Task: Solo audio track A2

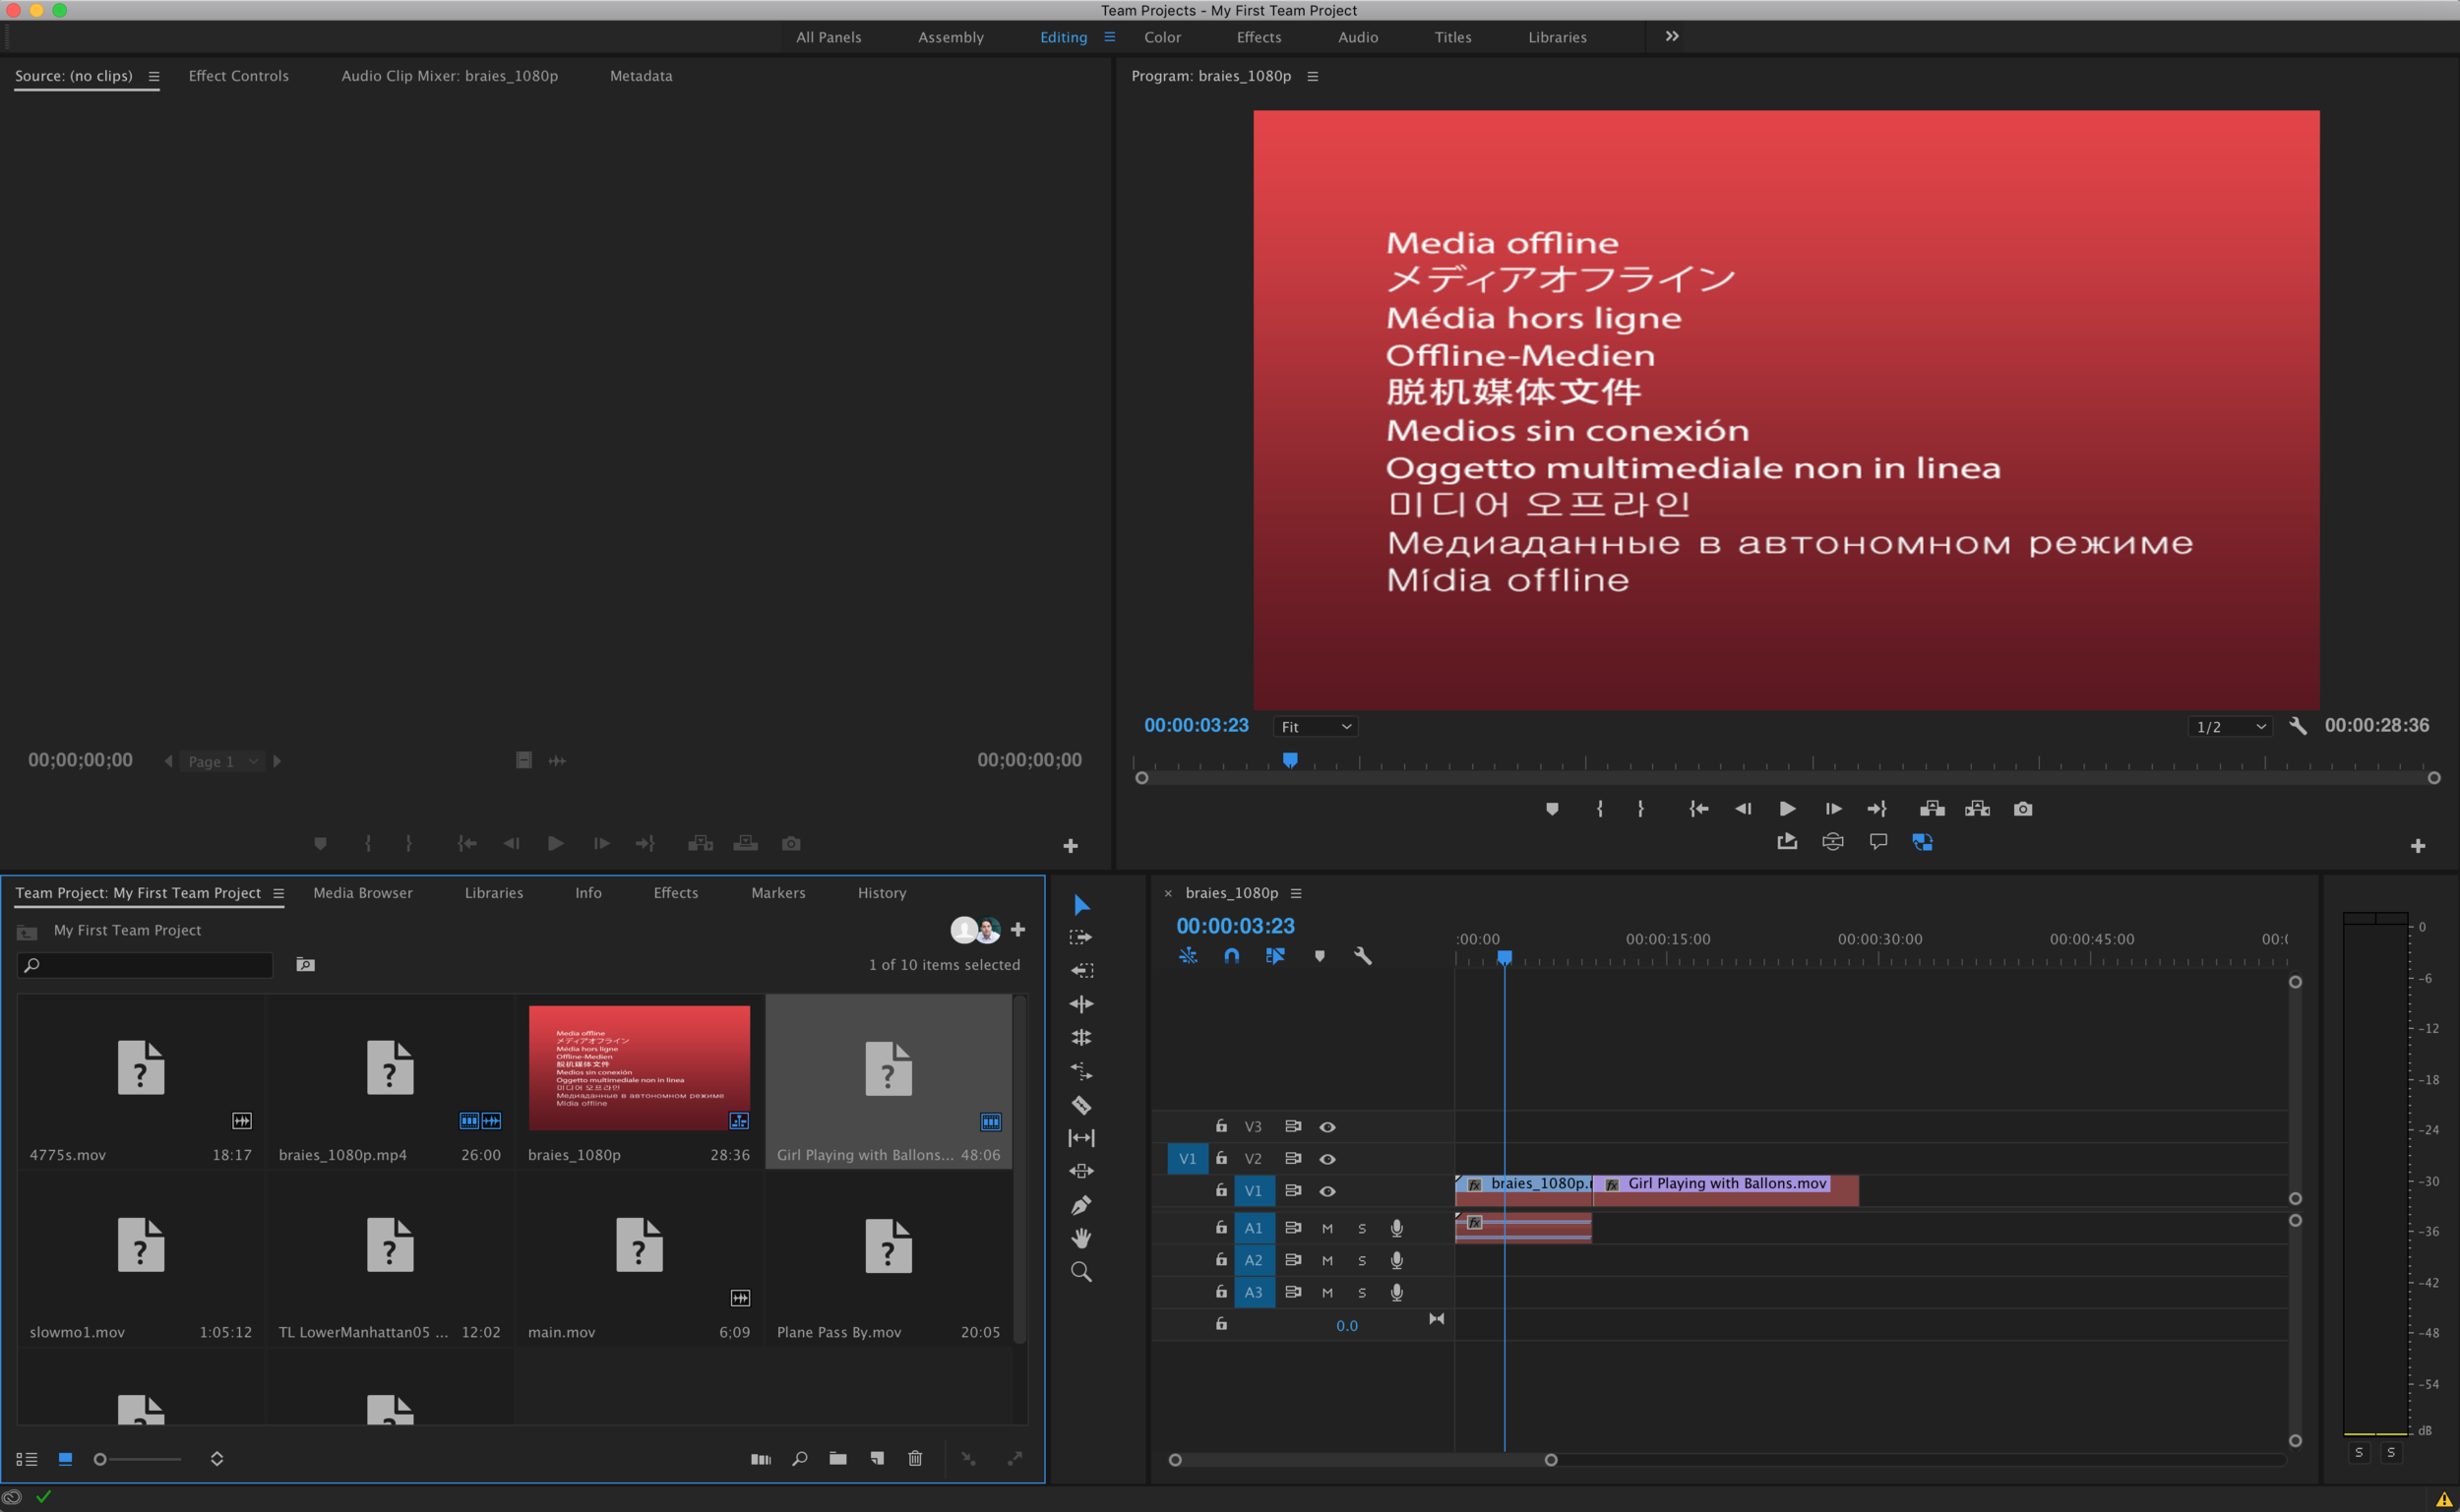Action: [1361, 1261]
